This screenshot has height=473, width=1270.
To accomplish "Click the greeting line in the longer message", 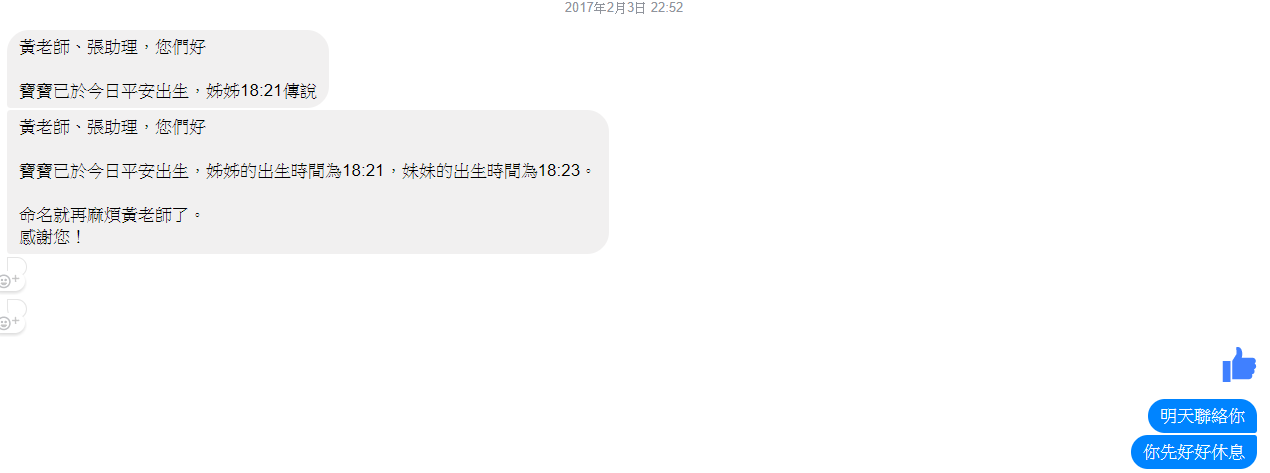I will coord(112,127).
